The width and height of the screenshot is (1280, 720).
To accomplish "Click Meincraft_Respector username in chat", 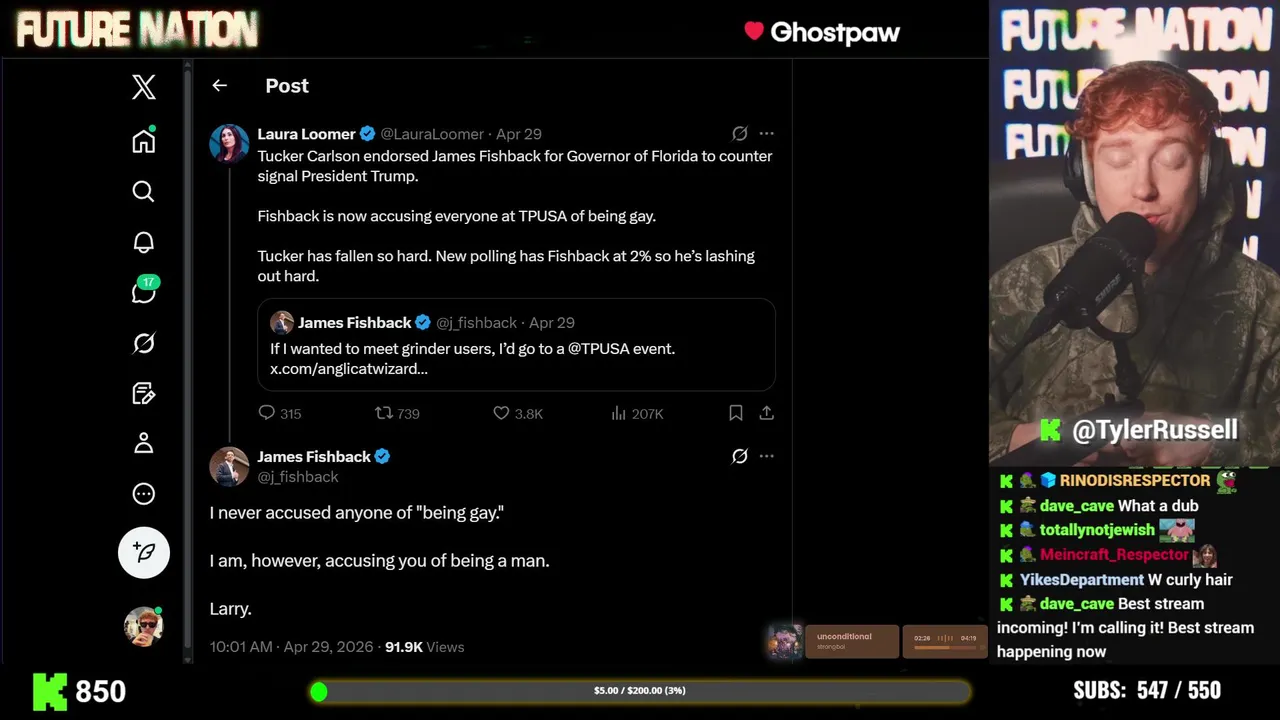I will (1114, 555).
